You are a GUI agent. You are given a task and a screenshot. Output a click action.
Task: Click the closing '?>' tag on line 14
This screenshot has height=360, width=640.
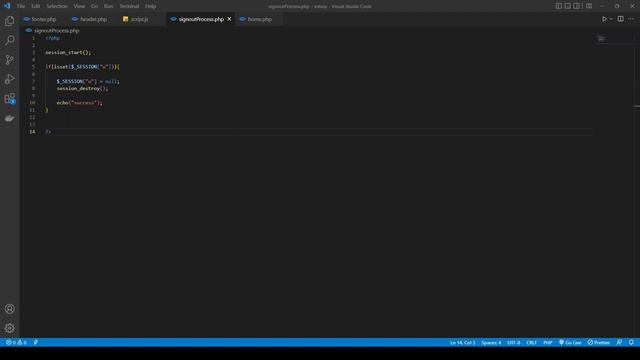(48, 131)
